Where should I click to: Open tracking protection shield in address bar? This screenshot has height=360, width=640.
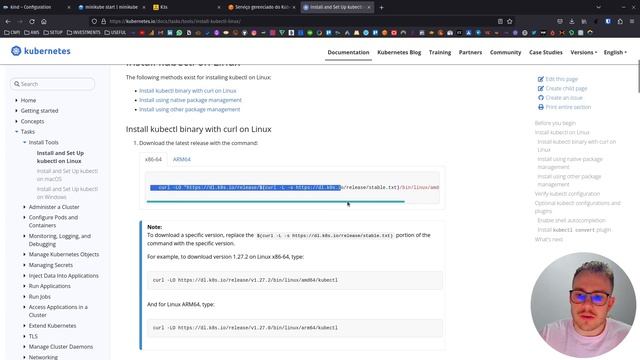click(x=94, y=21)
